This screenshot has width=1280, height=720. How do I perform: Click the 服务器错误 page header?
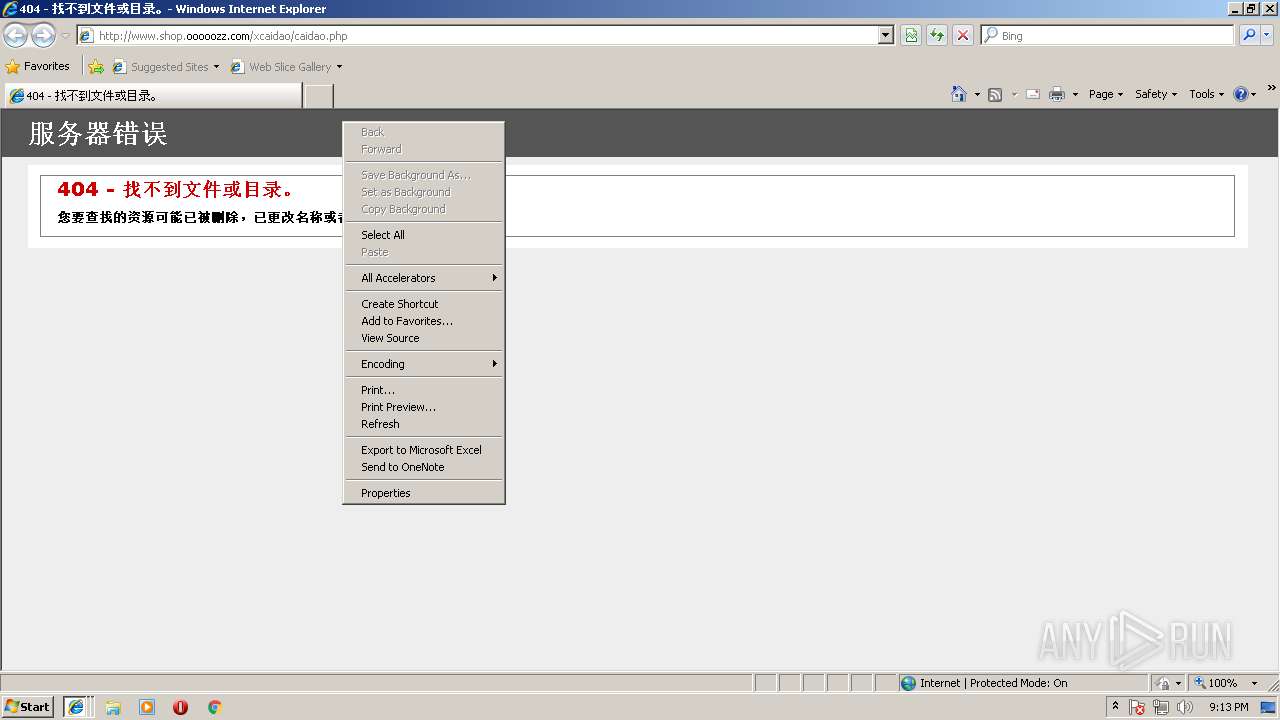[98, 133]
